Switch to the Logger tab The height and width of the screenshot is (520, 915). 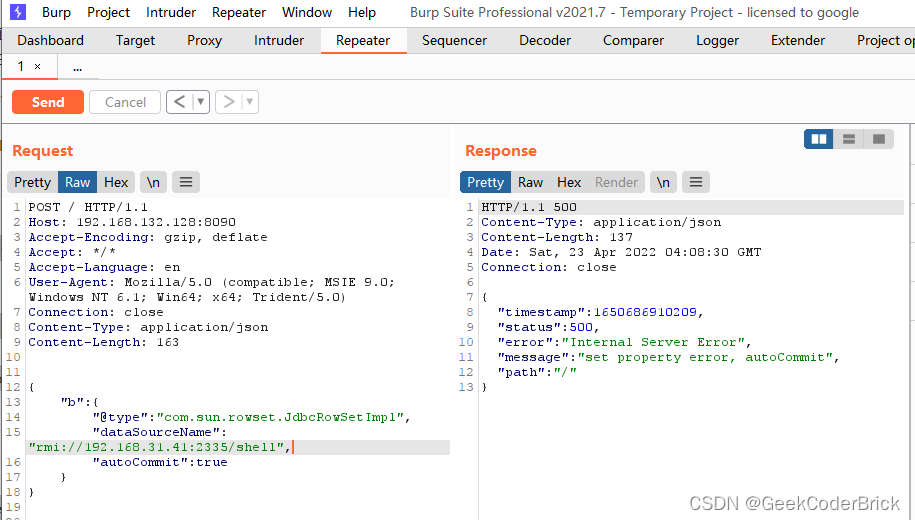(717, 40)
